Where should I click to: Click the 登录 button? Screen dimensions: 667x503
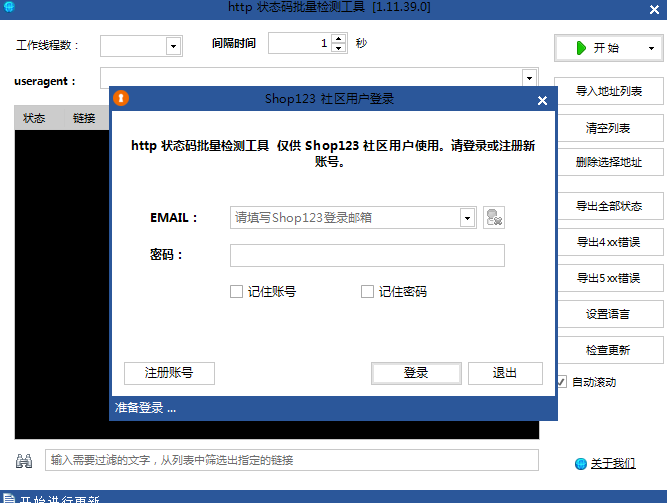tap(416, 373)
